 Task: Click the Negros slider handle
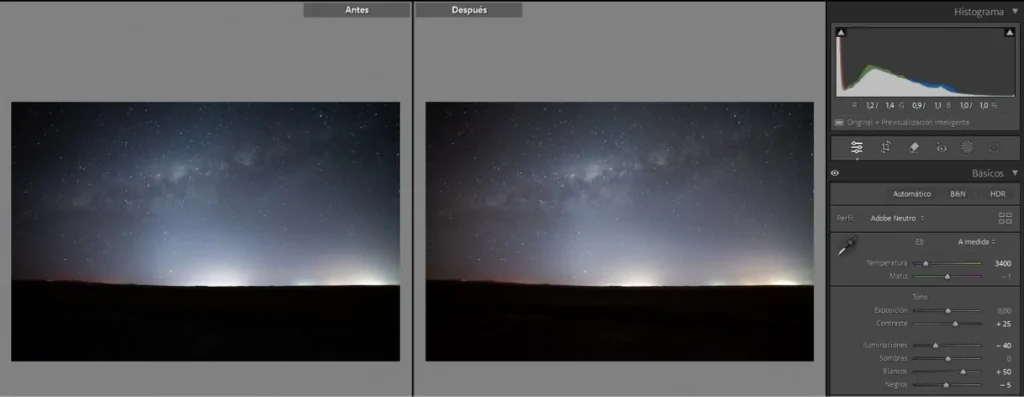[946, 385]
